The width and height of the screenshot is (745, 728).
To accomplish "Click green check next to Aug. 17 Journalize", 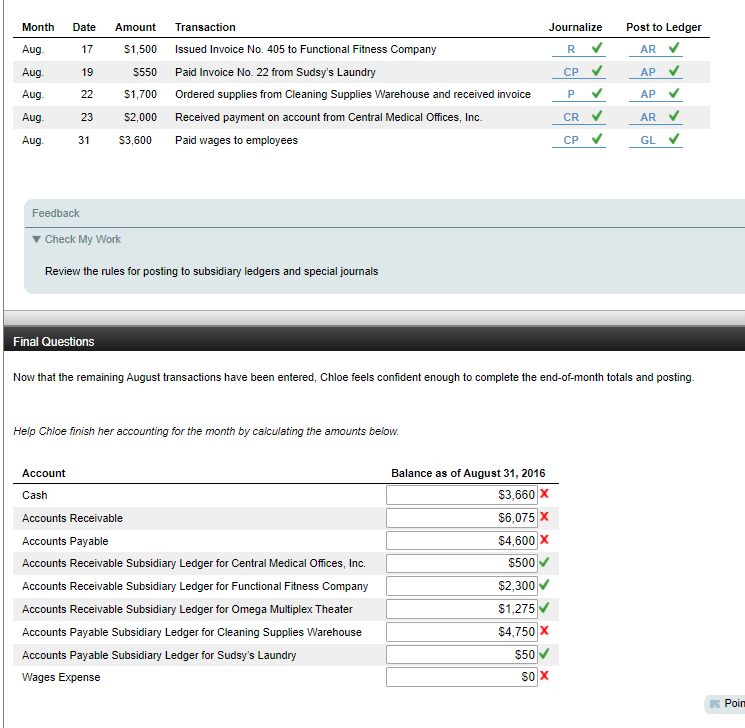I will tap(597, 48).
